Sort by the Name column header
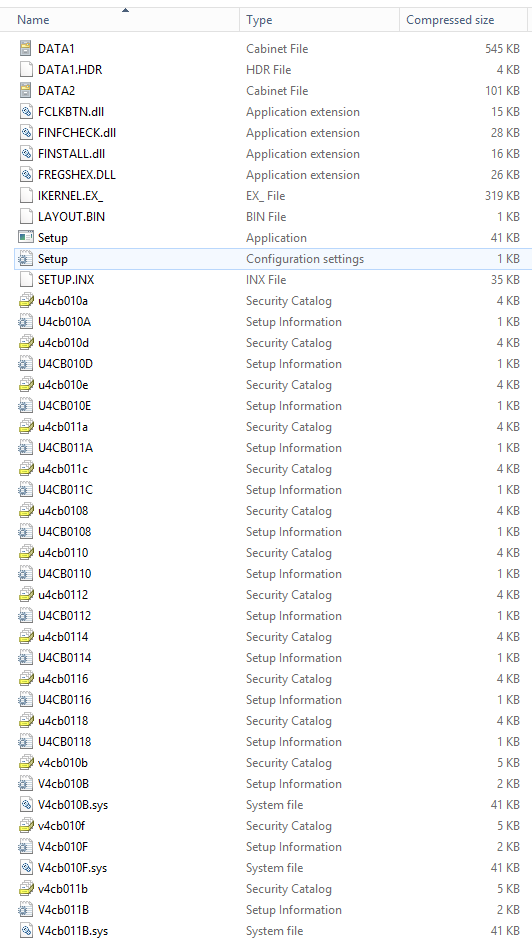Screen dimensions: 532x948 tap(33, 20)
